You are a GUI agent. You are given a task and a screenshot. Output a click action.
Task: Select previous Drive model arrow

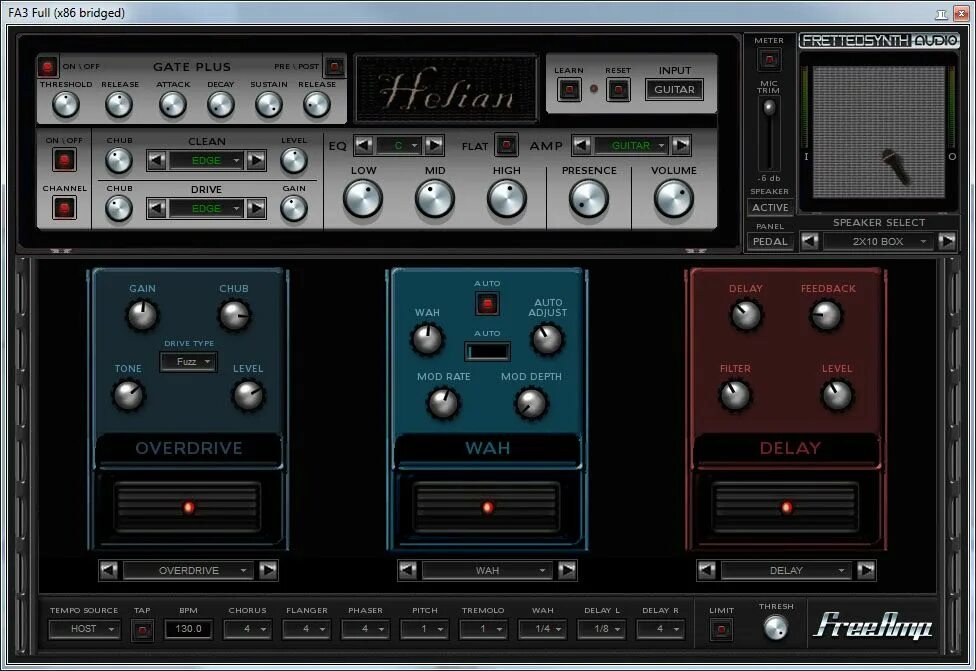pyautogui.click(x=156, y=208)
